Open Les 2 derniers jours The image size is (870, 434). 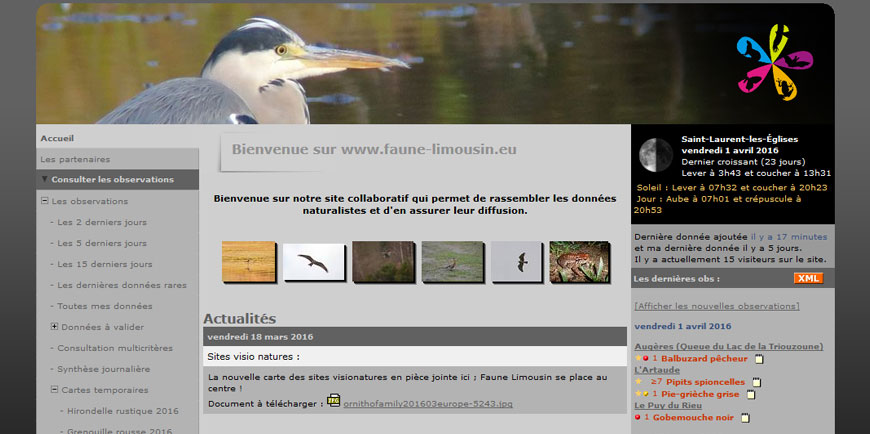click(102, 222)
